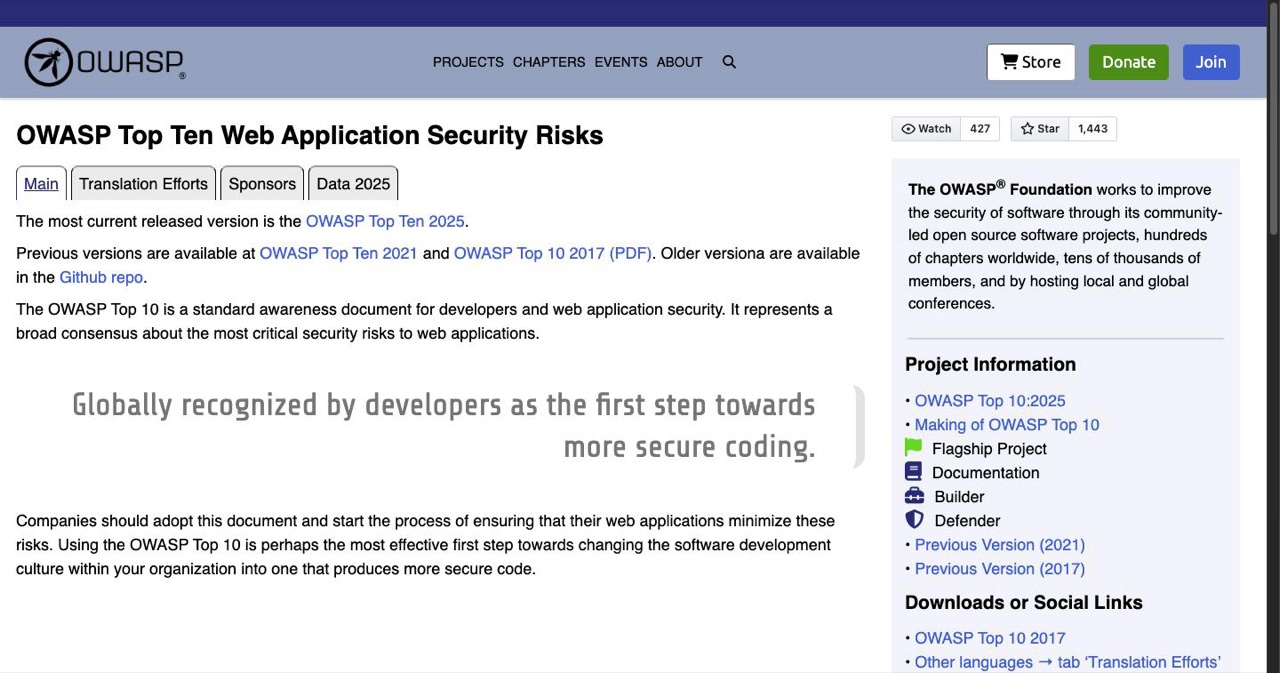Open Previous Version (2021) link
The width and height of the screenshot is (1280, 673).
pyautogui.click(x=1000, y=544)
